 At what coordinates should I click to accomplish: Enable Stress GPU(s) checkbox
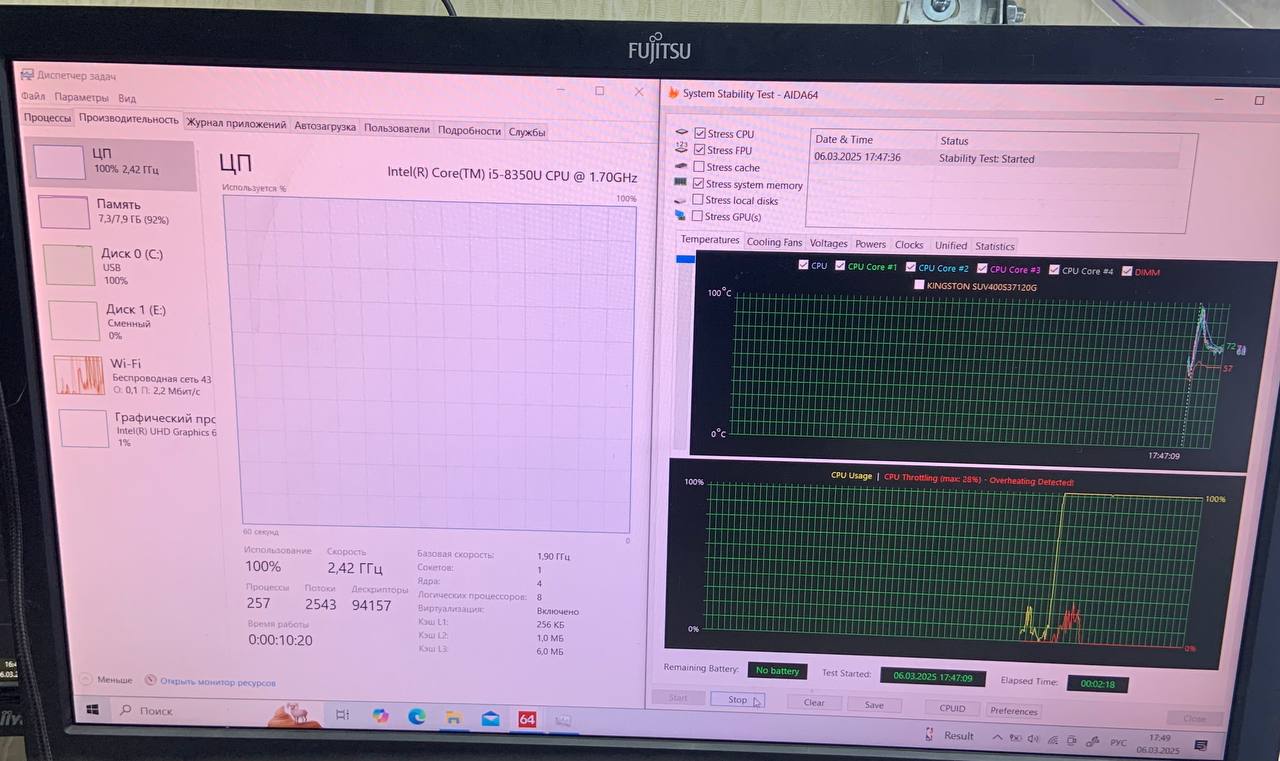point(697,216)
